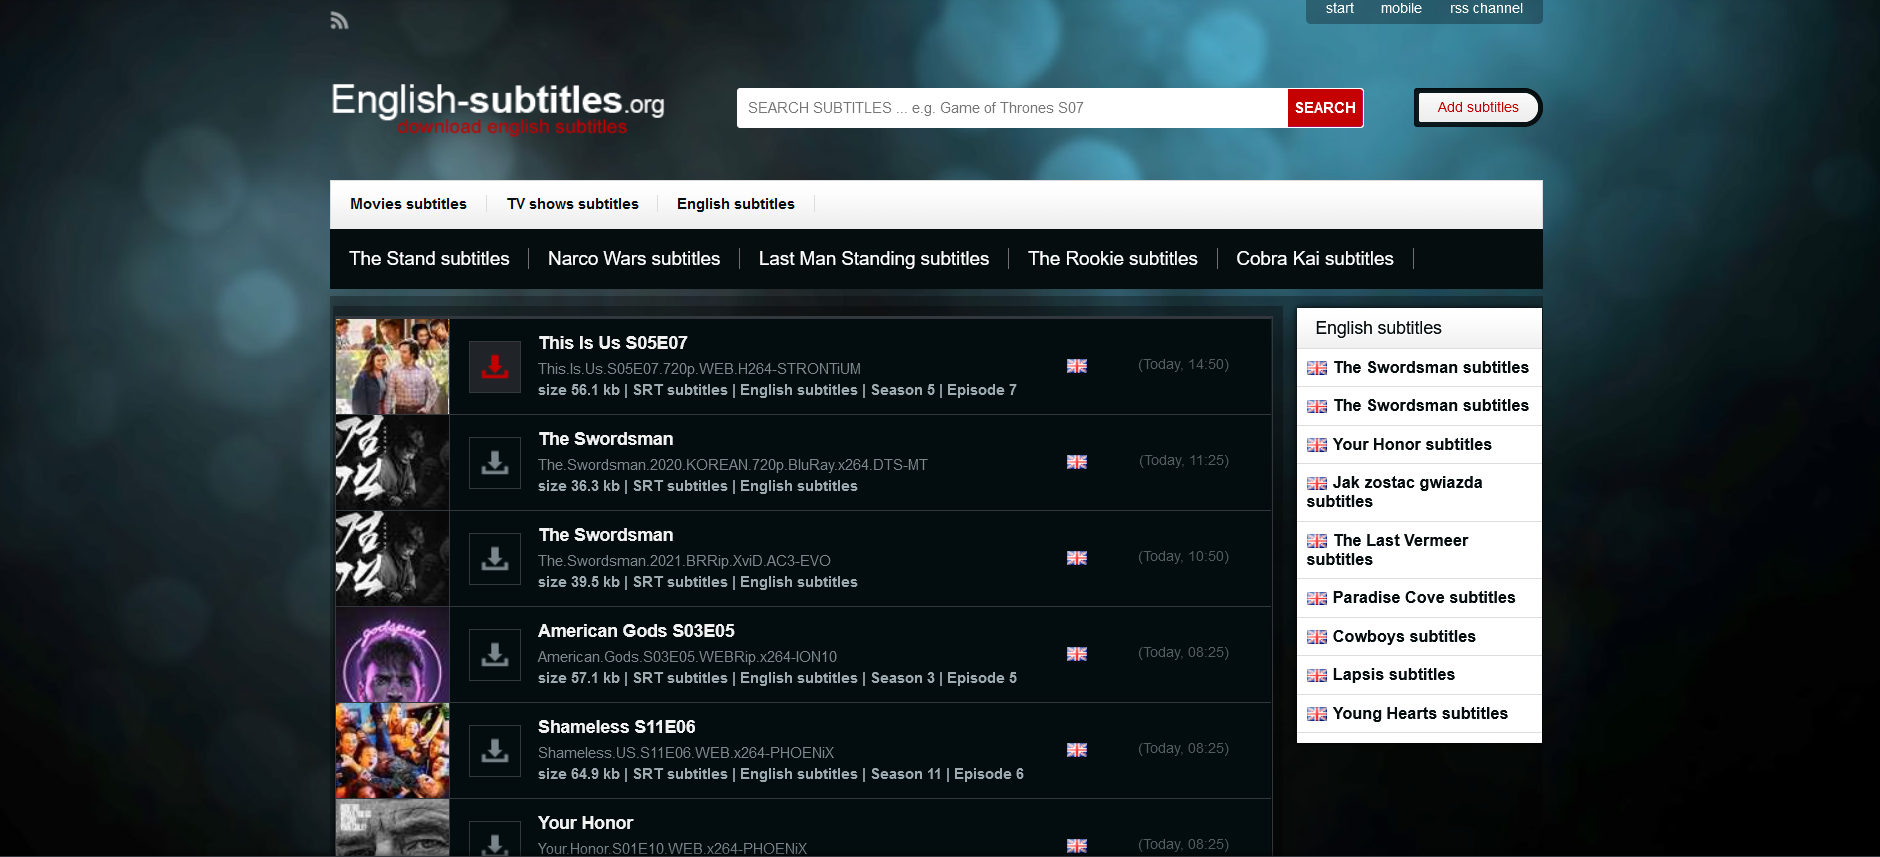Click timestamp (Today, 11:25)
The height and width of the screenshot is (857, 1880).
click(x=1183, y=461)
